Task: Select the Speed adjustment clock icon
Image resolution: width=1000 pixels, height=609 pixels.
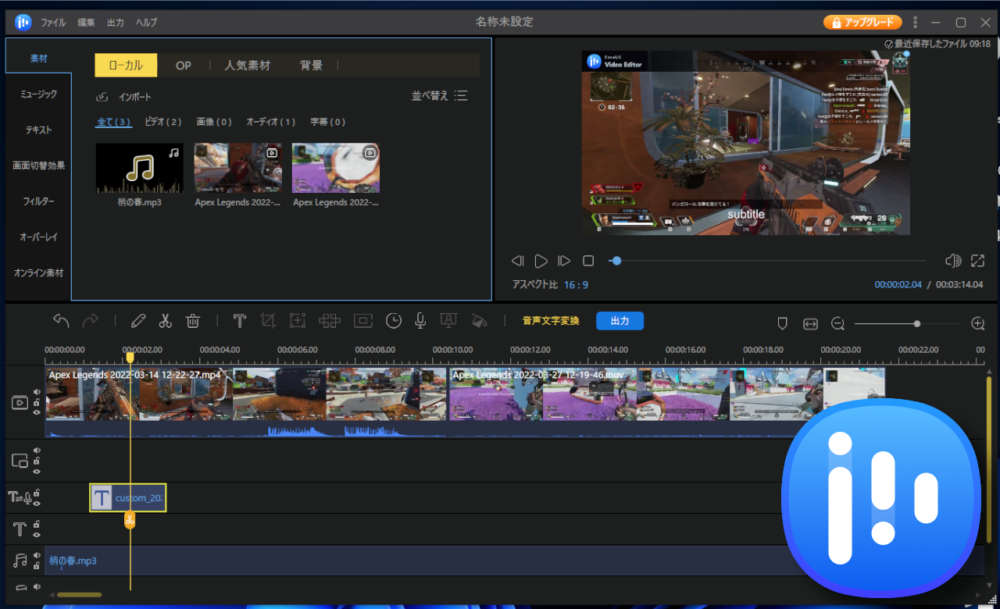Action: [x=392, y=321]
